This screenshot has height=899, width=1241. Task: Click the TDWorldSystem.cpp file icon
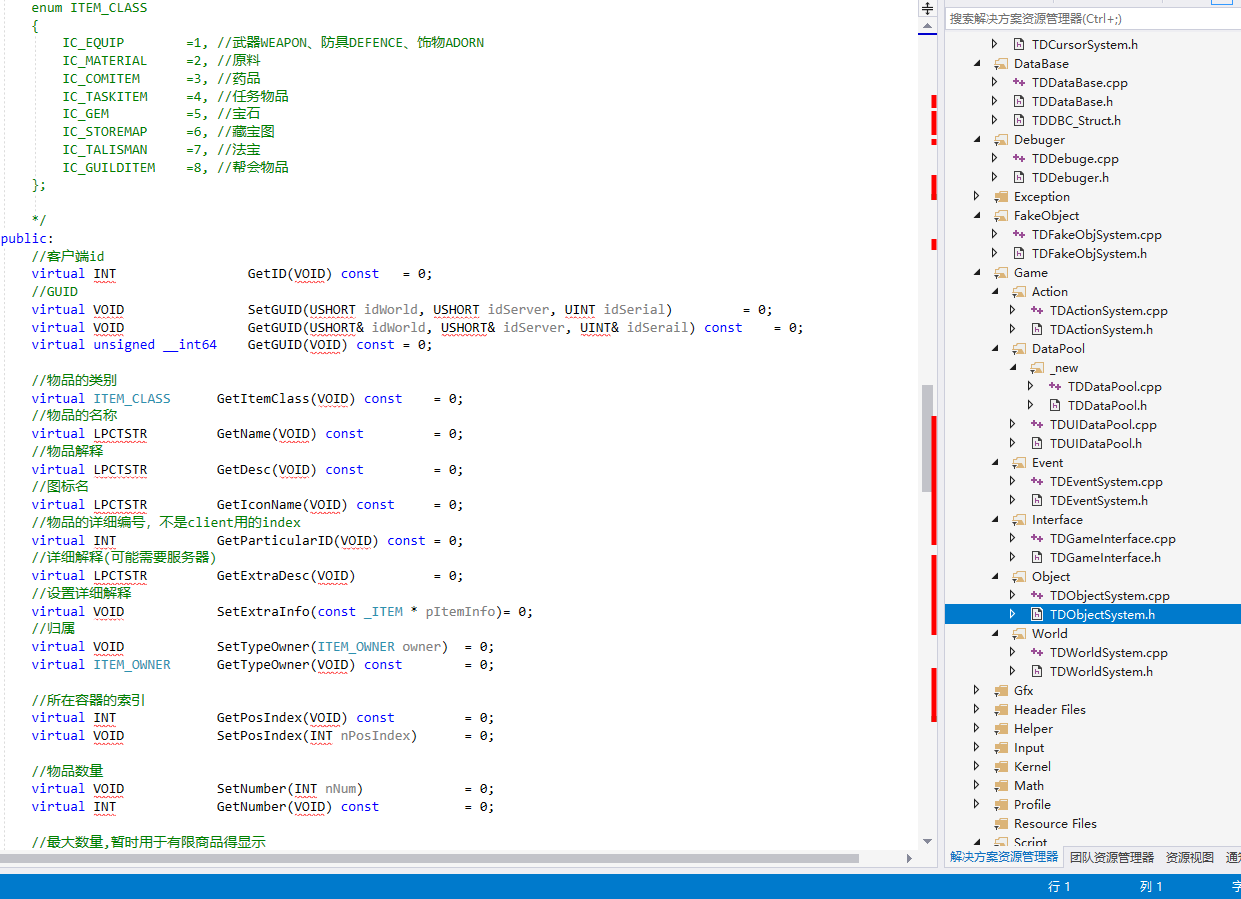tap(1037, 653)
